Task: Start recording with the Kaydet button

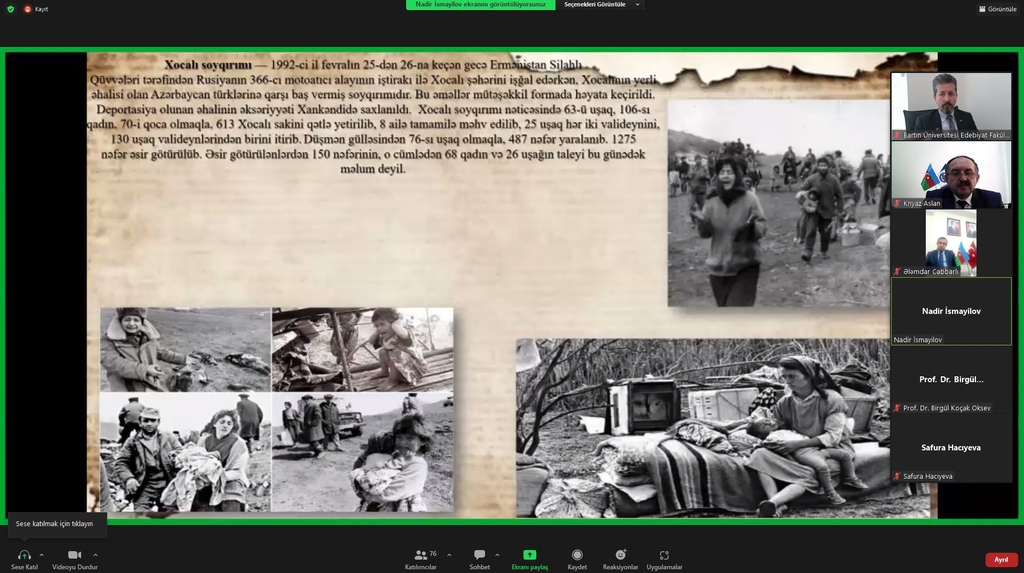Action: coord(577,555)
